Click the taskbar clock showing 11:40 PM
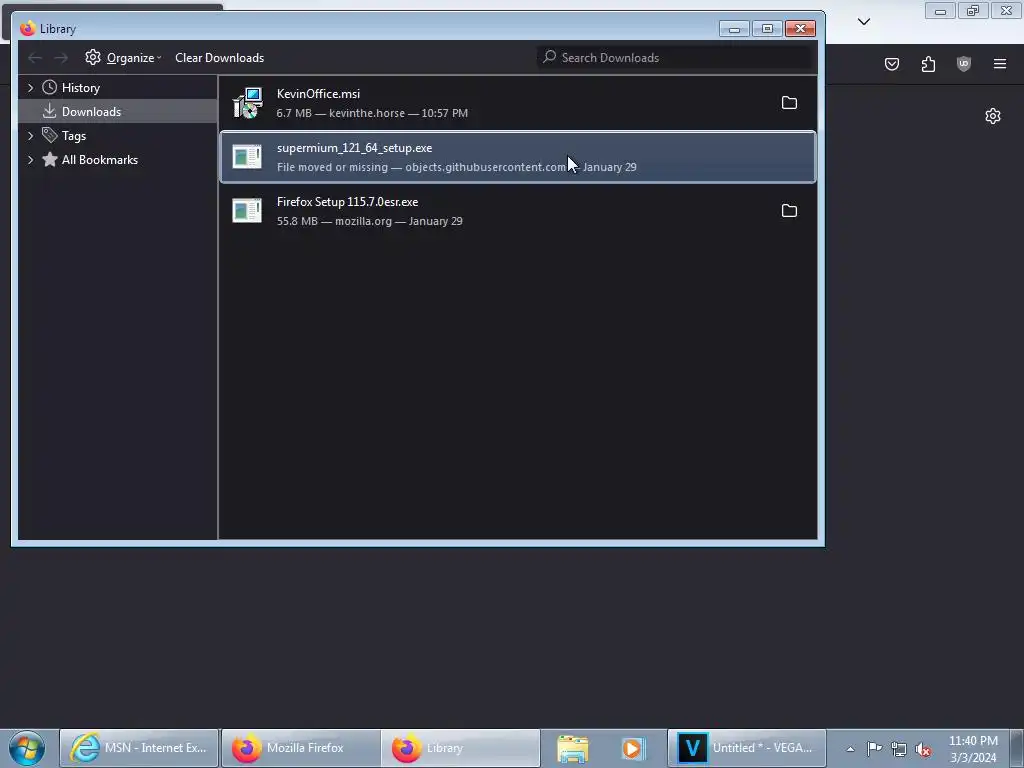Image resolution: width=1024 pixels, height=768 pixels. pyautogui.click(x=973, y=749)
